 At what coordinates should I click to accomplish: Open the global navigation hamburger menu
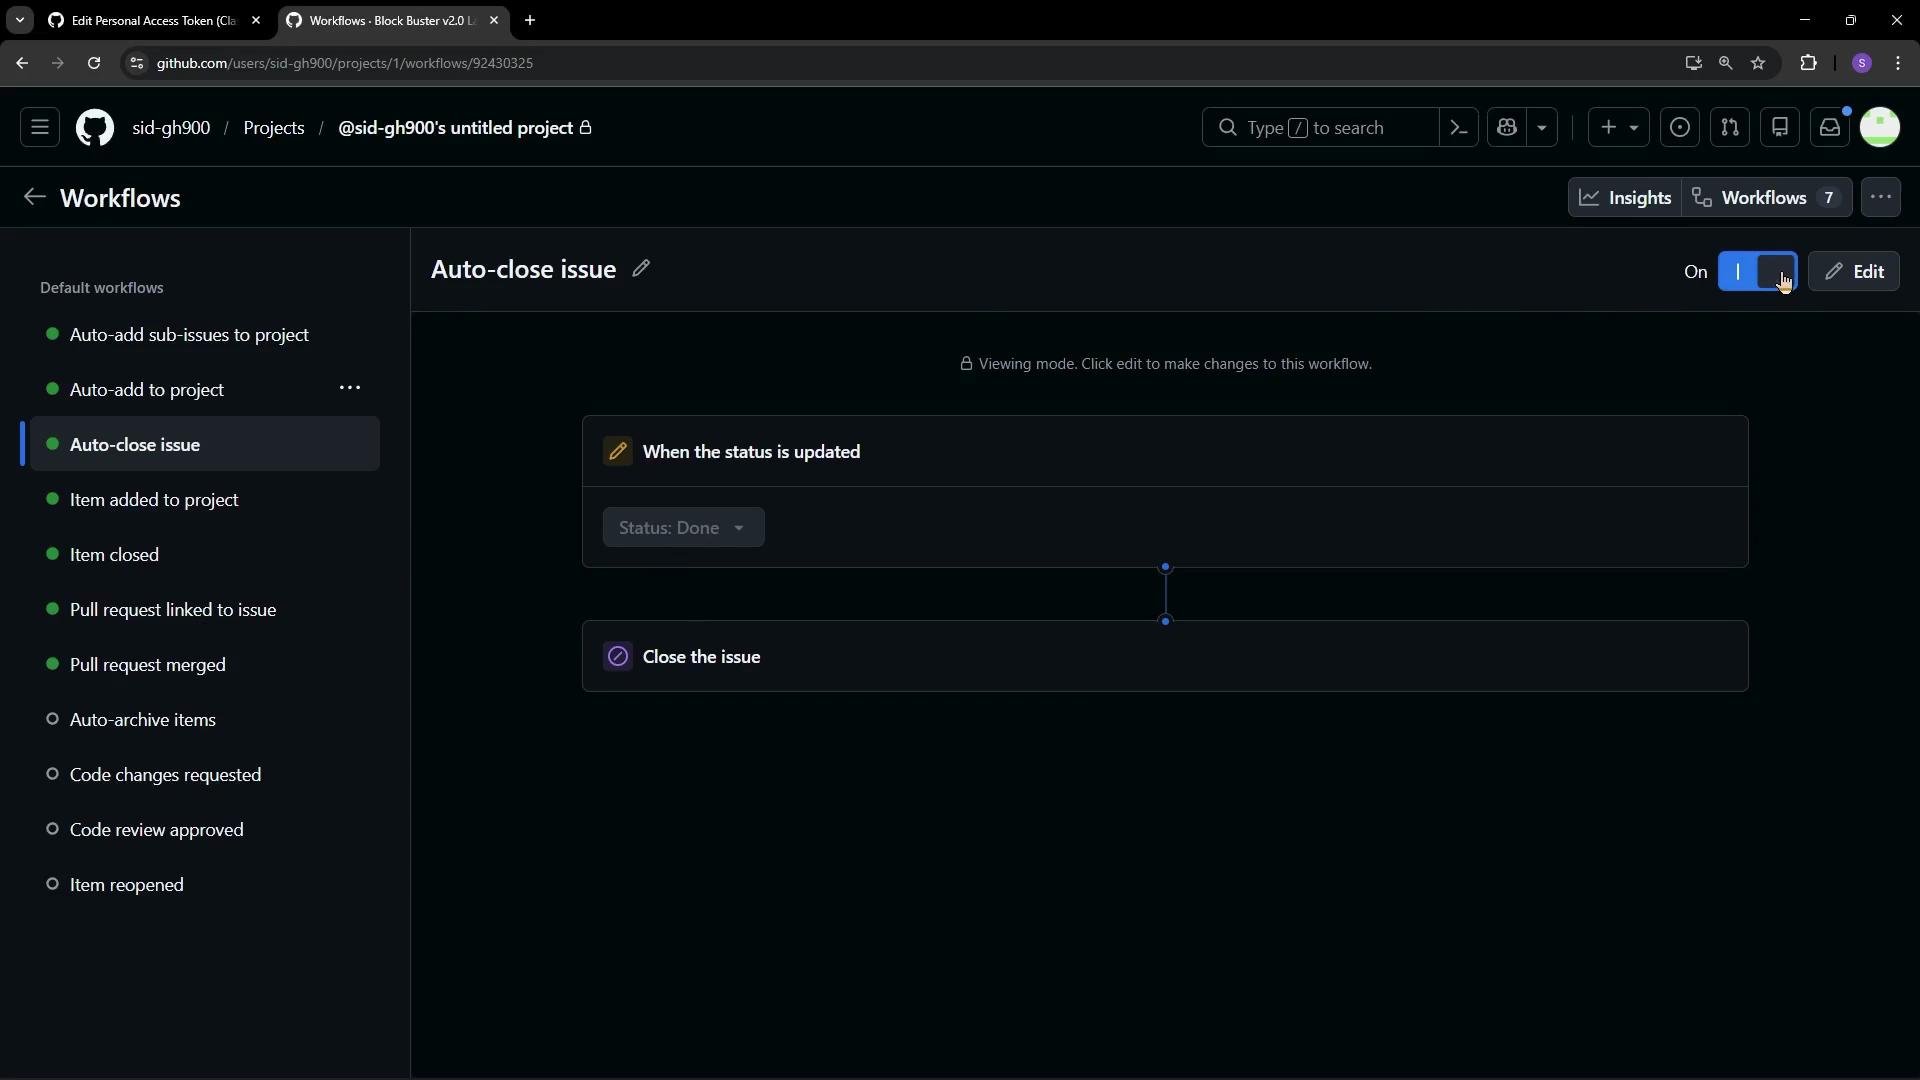point(40,128)
